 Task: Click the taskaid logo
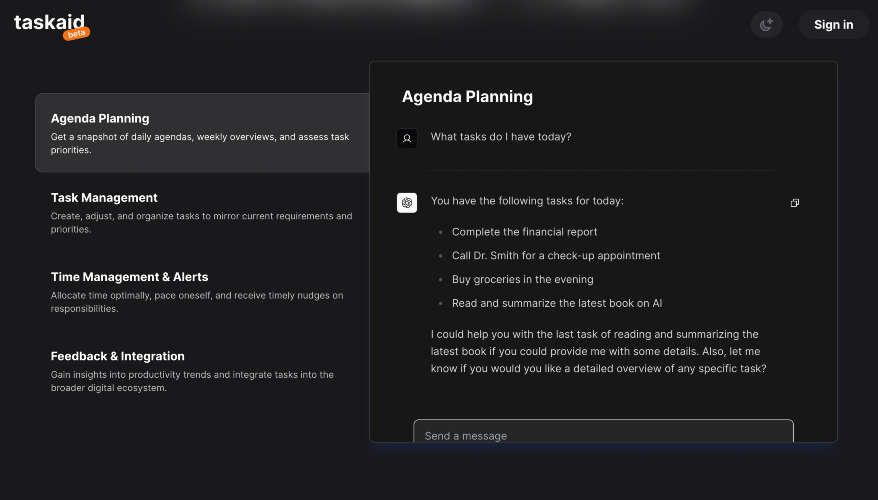[46, 23]
